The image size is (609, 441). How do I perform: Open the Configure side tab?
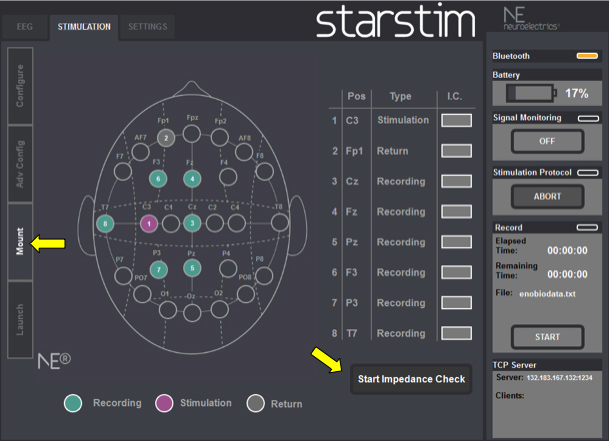[x=20, y=84]
